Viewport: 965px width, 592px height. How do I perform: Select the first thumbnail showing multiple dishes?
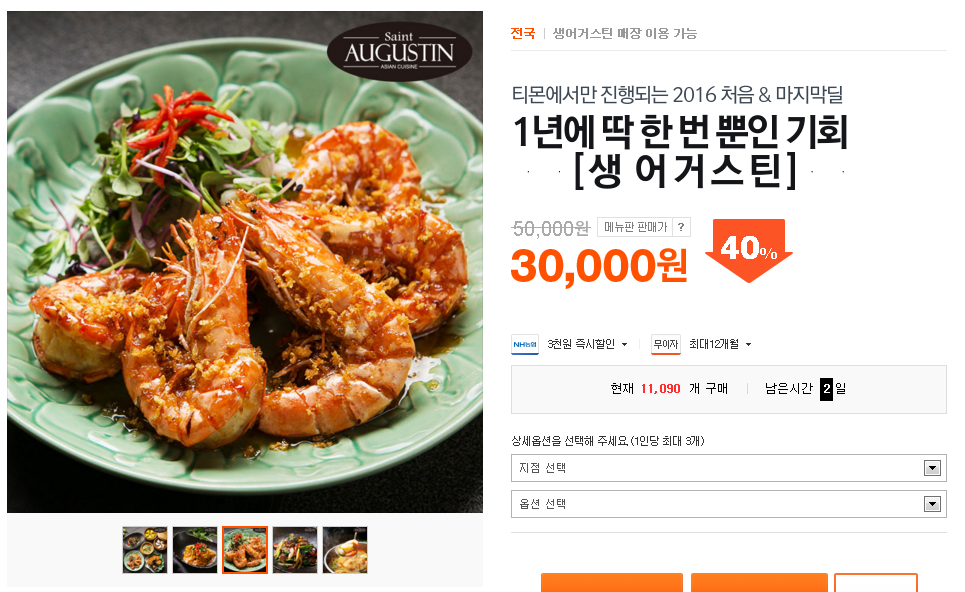click(x=145, y=550)
